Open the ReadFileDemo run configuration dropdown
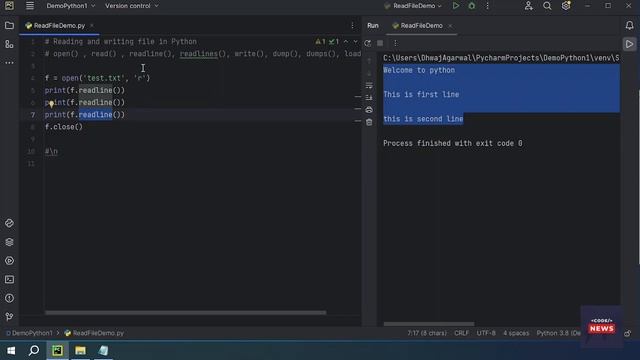The image size is (640, 360). pyautogui.click(x=413, y=6)
